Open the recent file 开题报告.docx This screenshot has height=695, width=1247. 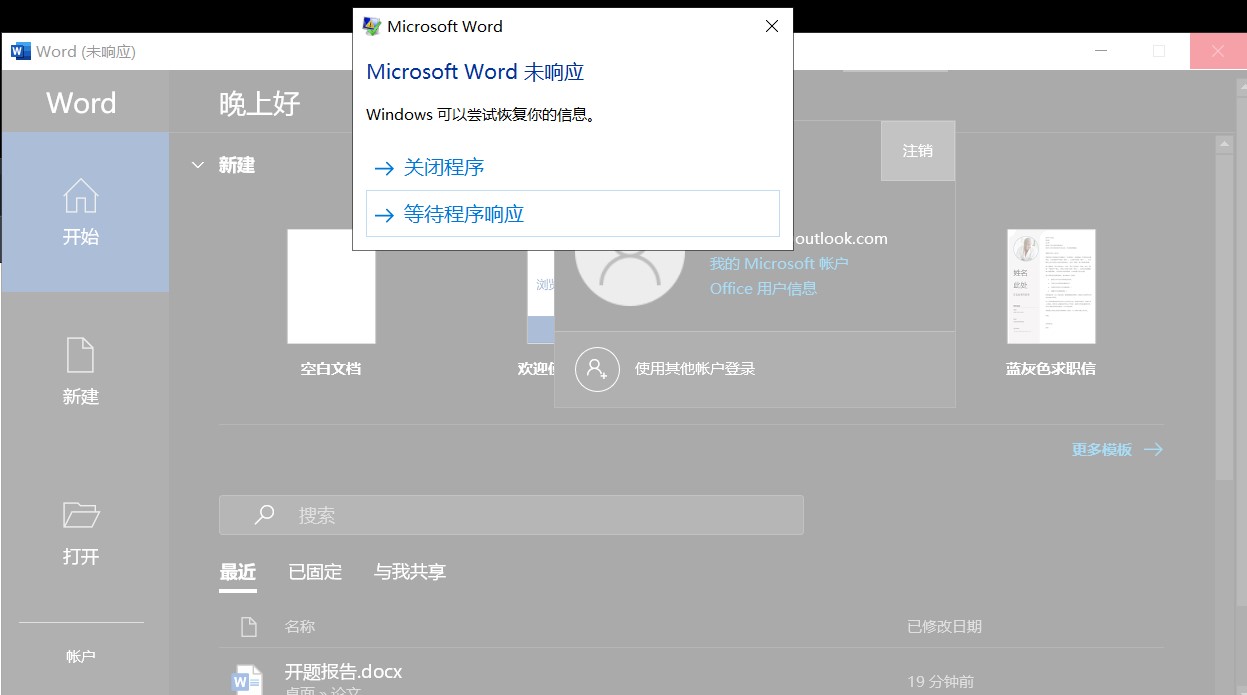click(343, 672)
